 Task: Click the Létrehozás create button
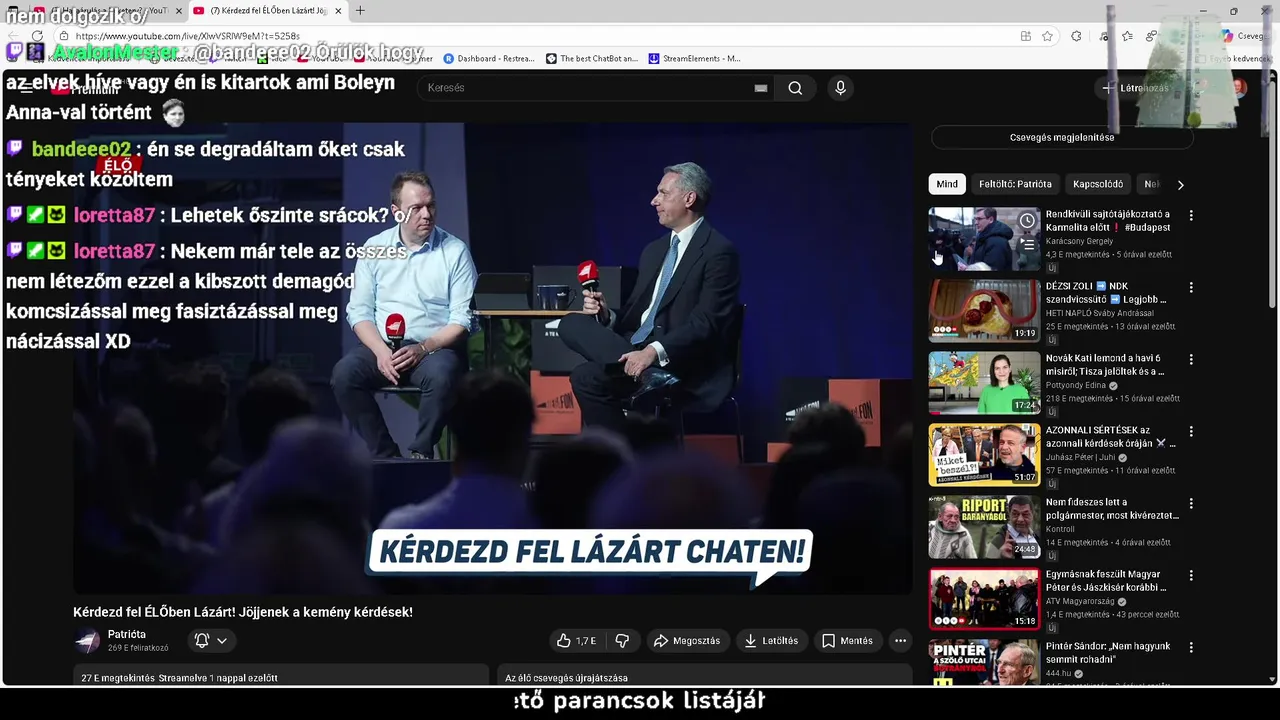point(1135,88)
